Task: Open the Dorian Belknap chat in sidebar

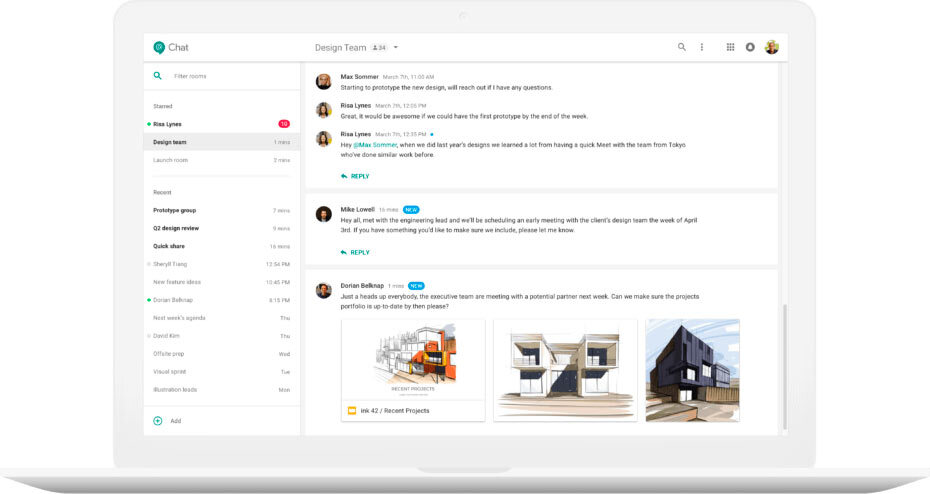Action: (x=222, y=300)
